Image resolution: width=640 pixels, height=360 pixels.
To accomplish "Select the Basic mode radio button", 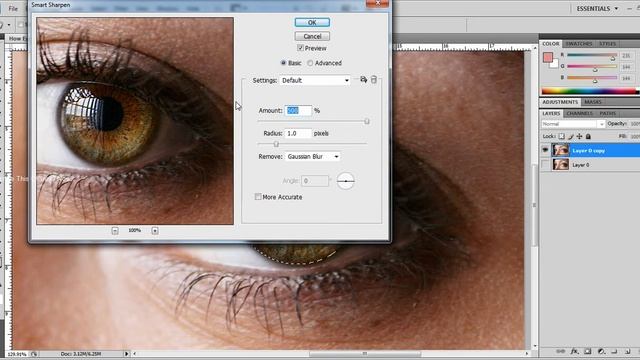I will (x=283, y=63).
